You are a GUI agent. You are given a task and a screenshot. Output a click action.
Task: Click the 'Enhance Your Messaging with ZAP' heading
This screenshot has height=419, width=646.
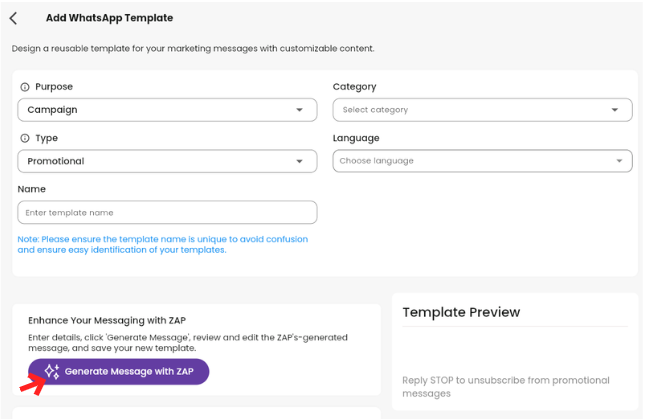106,321
